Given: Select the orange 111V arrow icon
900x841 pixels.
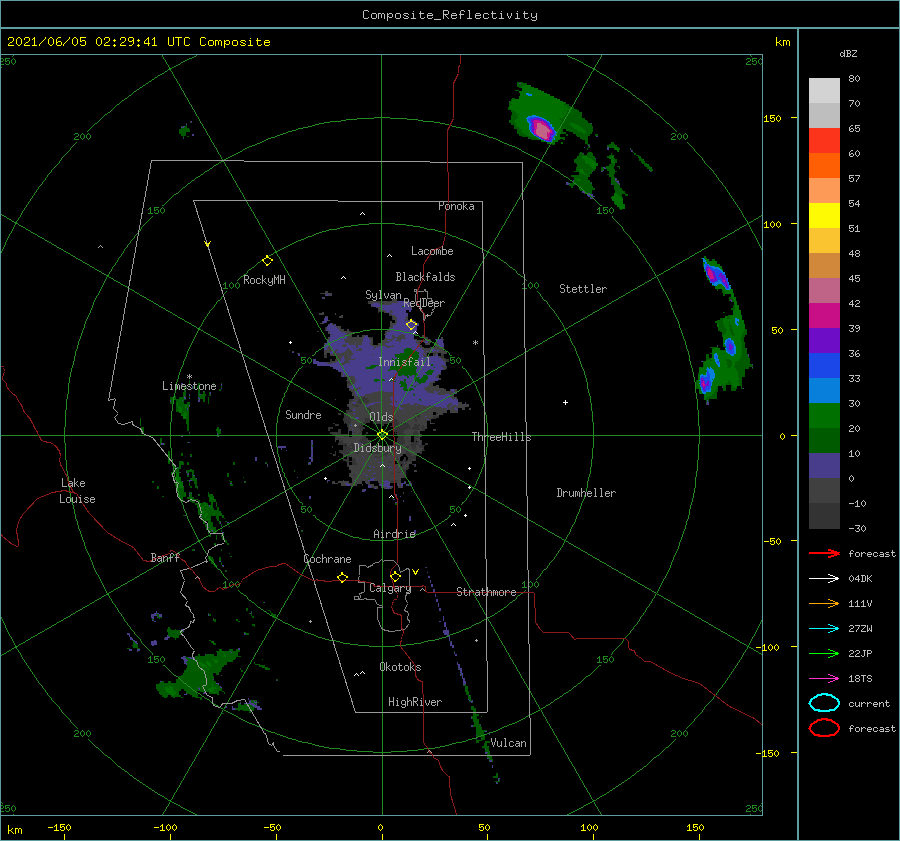Looking at the screenshot, I should coord(824,603).
